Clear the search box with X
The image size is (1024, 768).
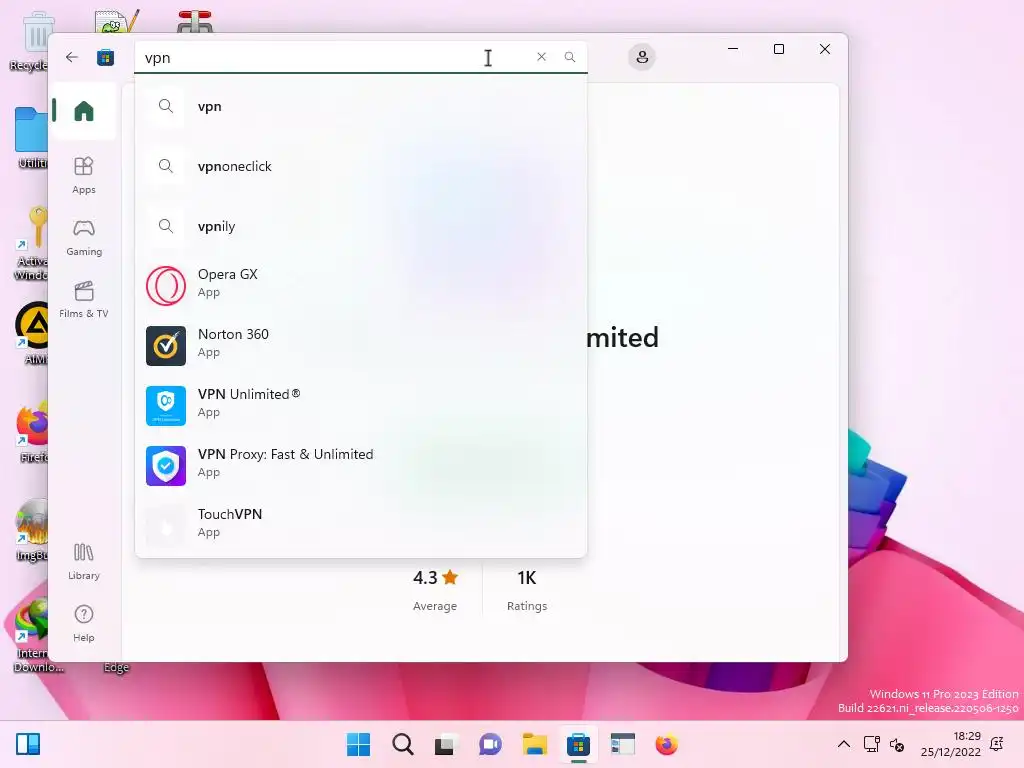(x=541, y=57)
